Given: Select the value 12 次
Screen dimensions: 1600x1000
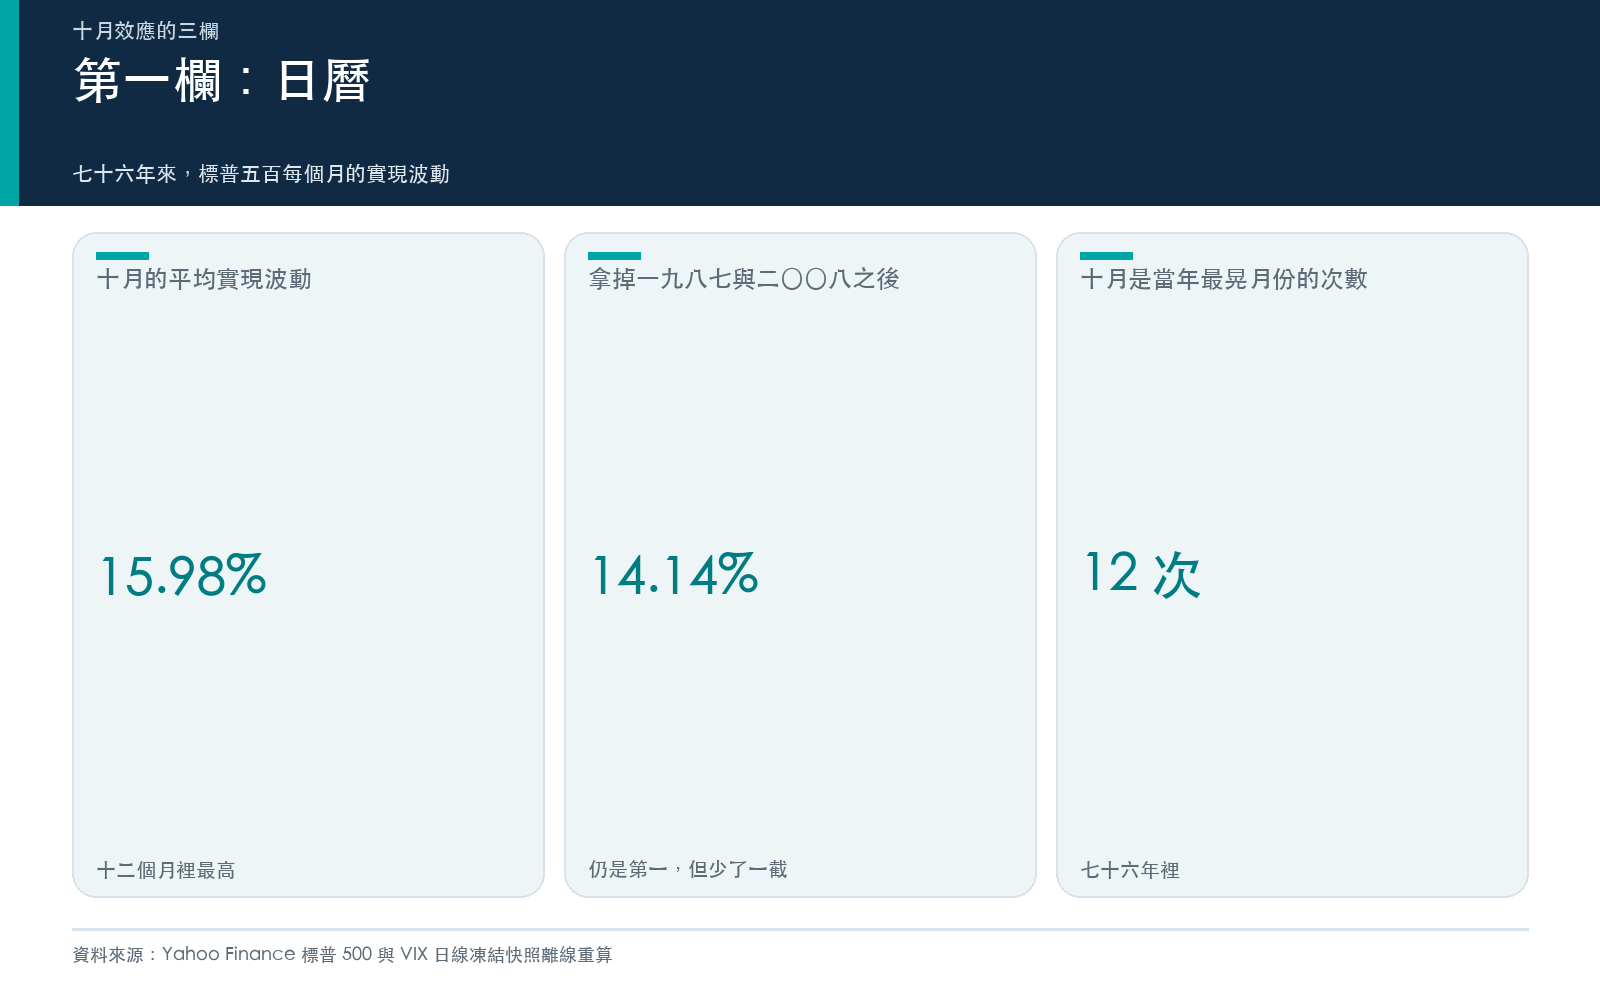Looking at the screenshot, I should [x=1142, y=574].
